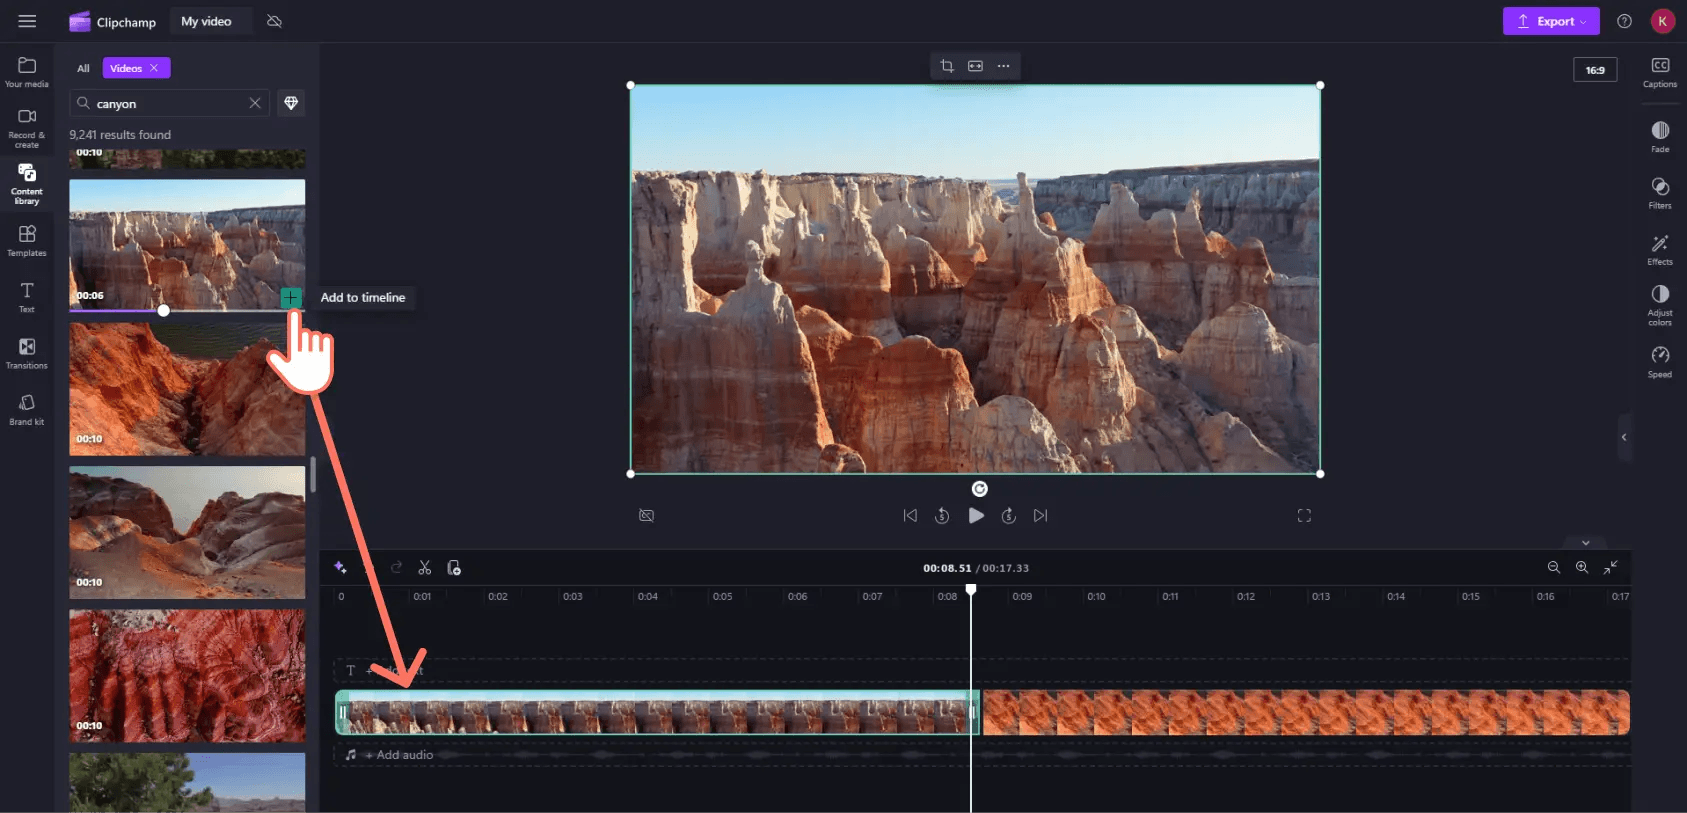
Task: Remove the Videos filter chip
Action: click(154, 68)
